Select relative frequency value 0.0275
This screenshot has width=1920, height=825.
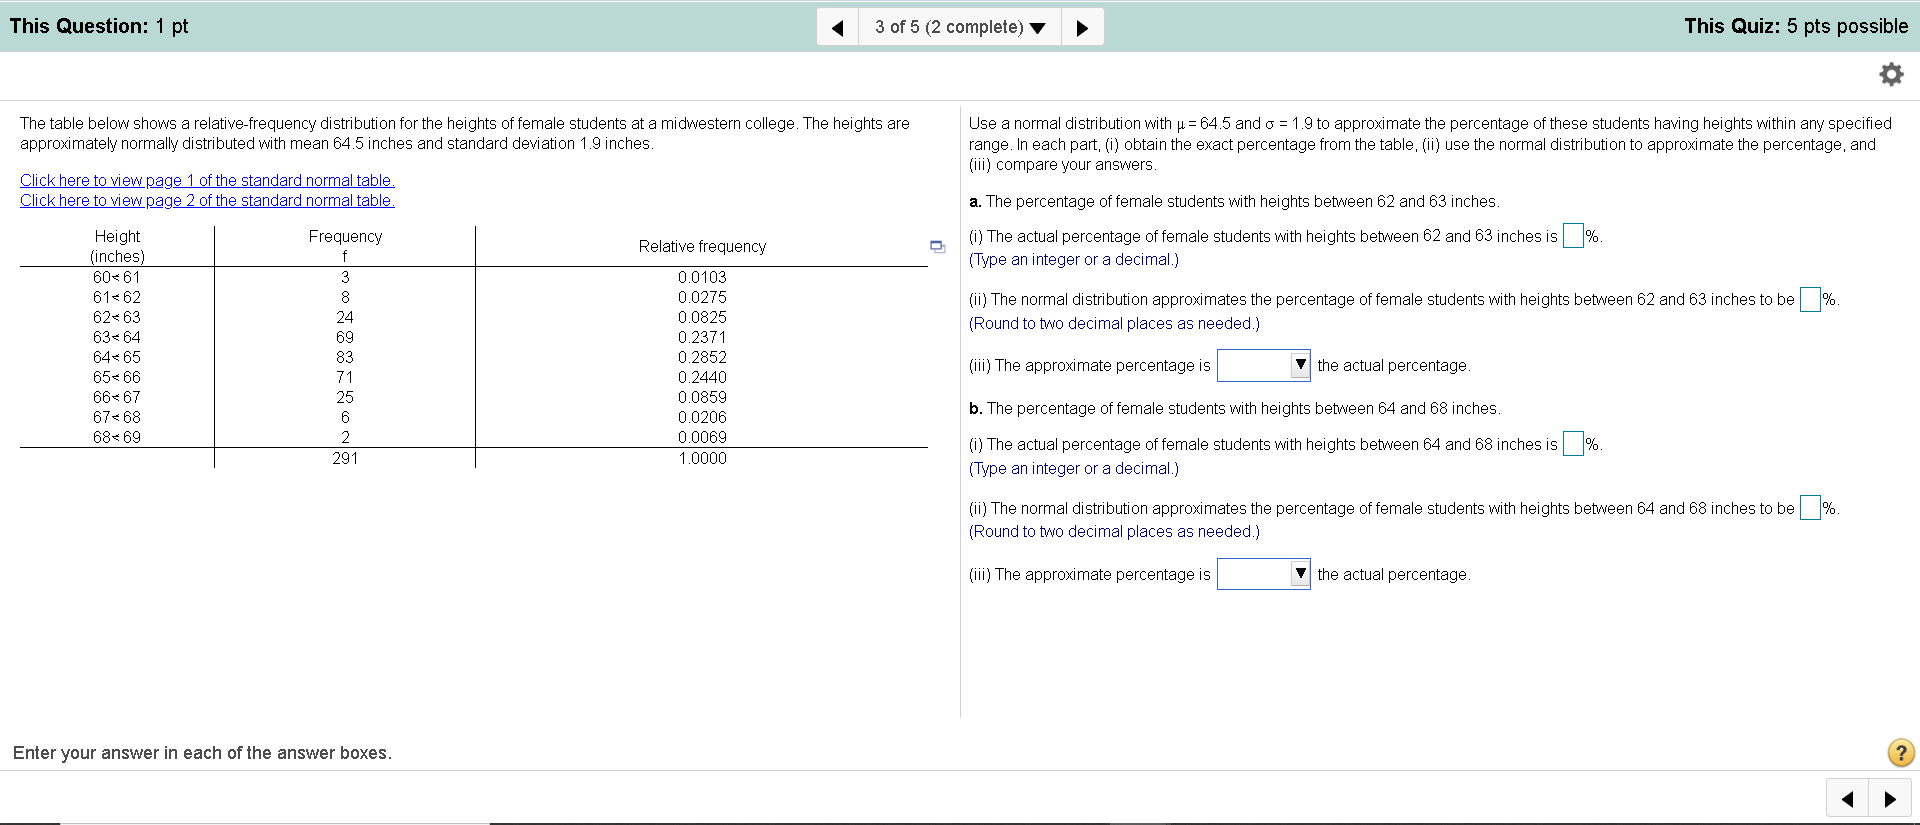tap(702, 297)
